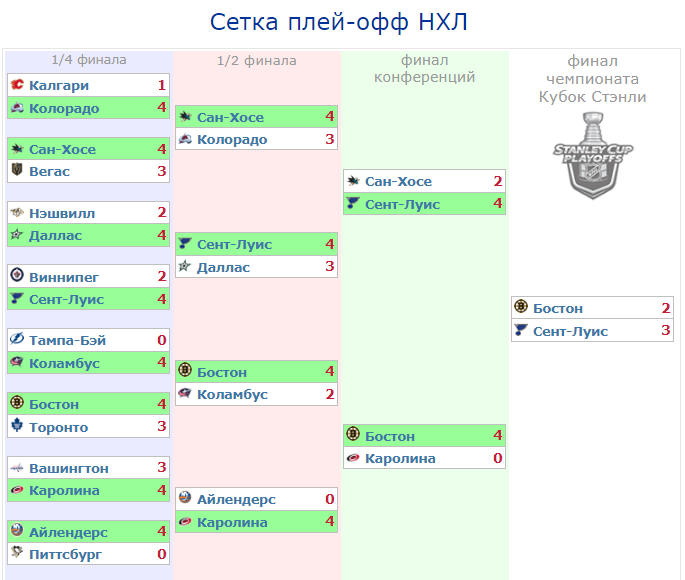685x580 pixels.
Task: Select the Вашингтон team name
Action: 69,468
